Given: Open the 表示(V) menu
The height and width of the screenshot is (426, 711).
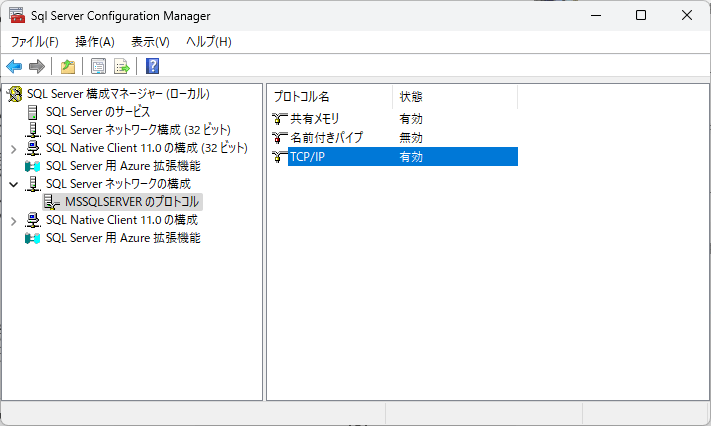Looking at the screenshot, I should 150,42.
